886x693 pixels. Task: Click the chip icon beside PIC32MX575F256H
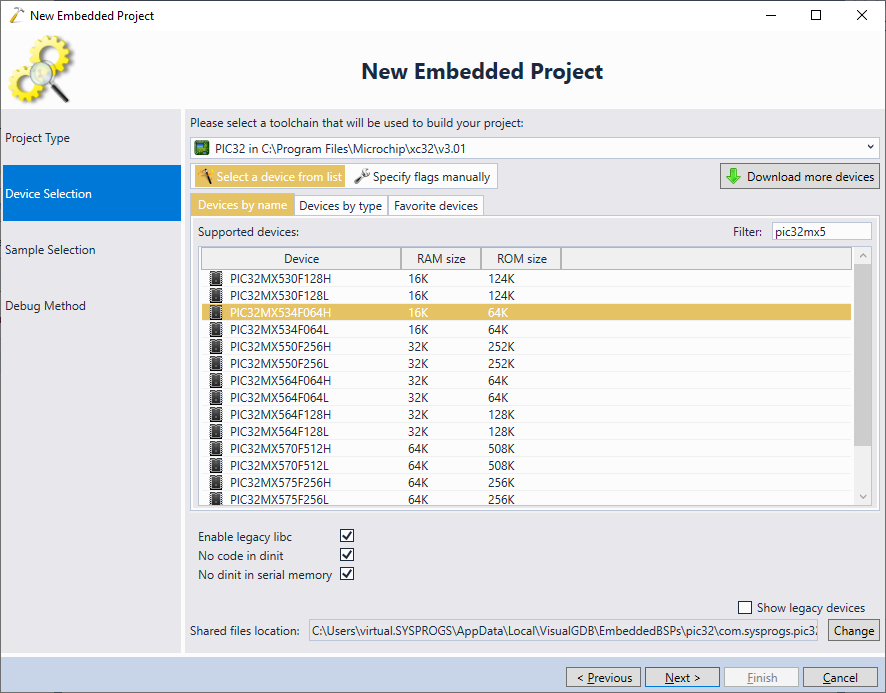pos(216,482)
